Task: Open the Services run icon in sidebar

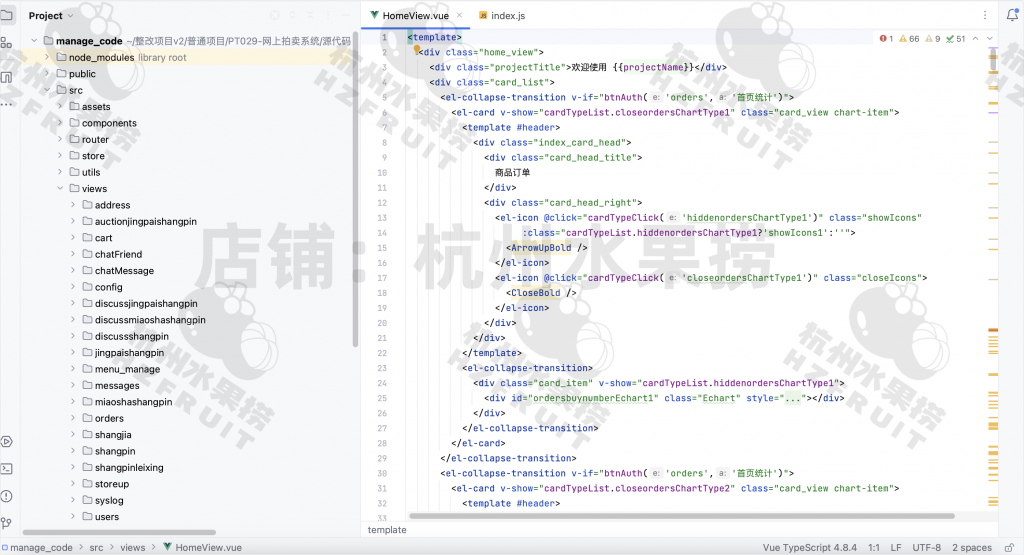Action: pos(7,441)
